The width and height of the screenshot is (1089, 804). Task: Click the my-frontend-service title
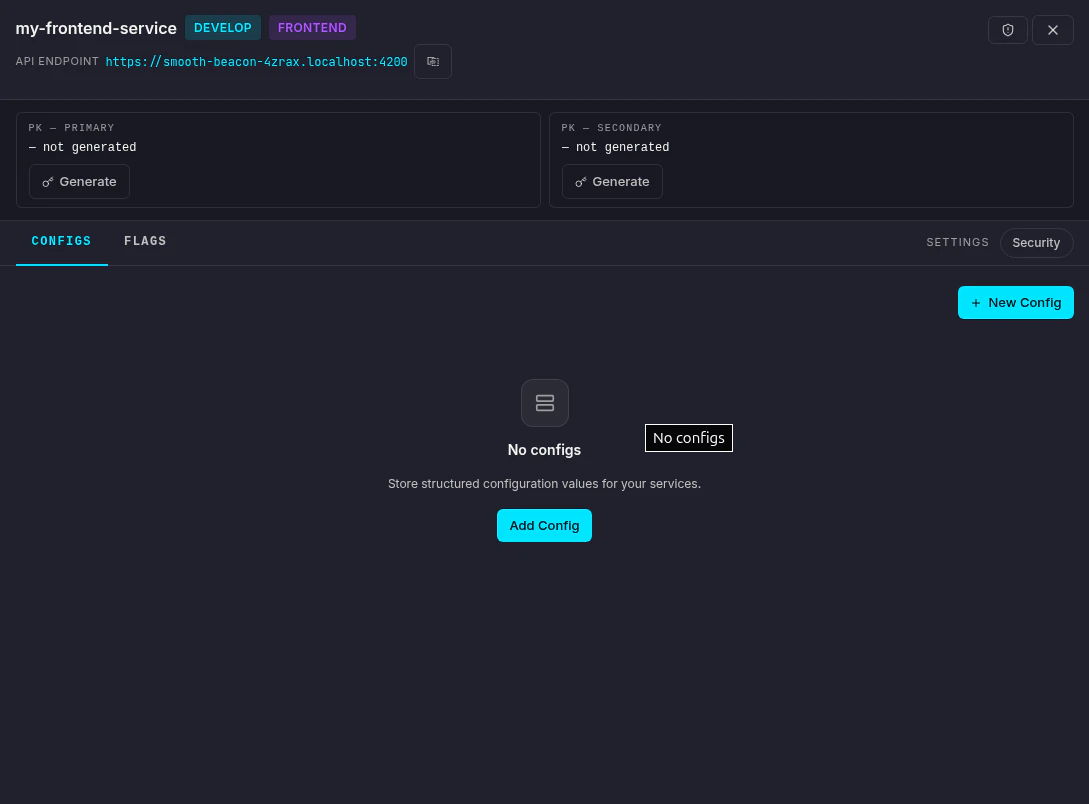pyautogui.click(x=96, y=28)
